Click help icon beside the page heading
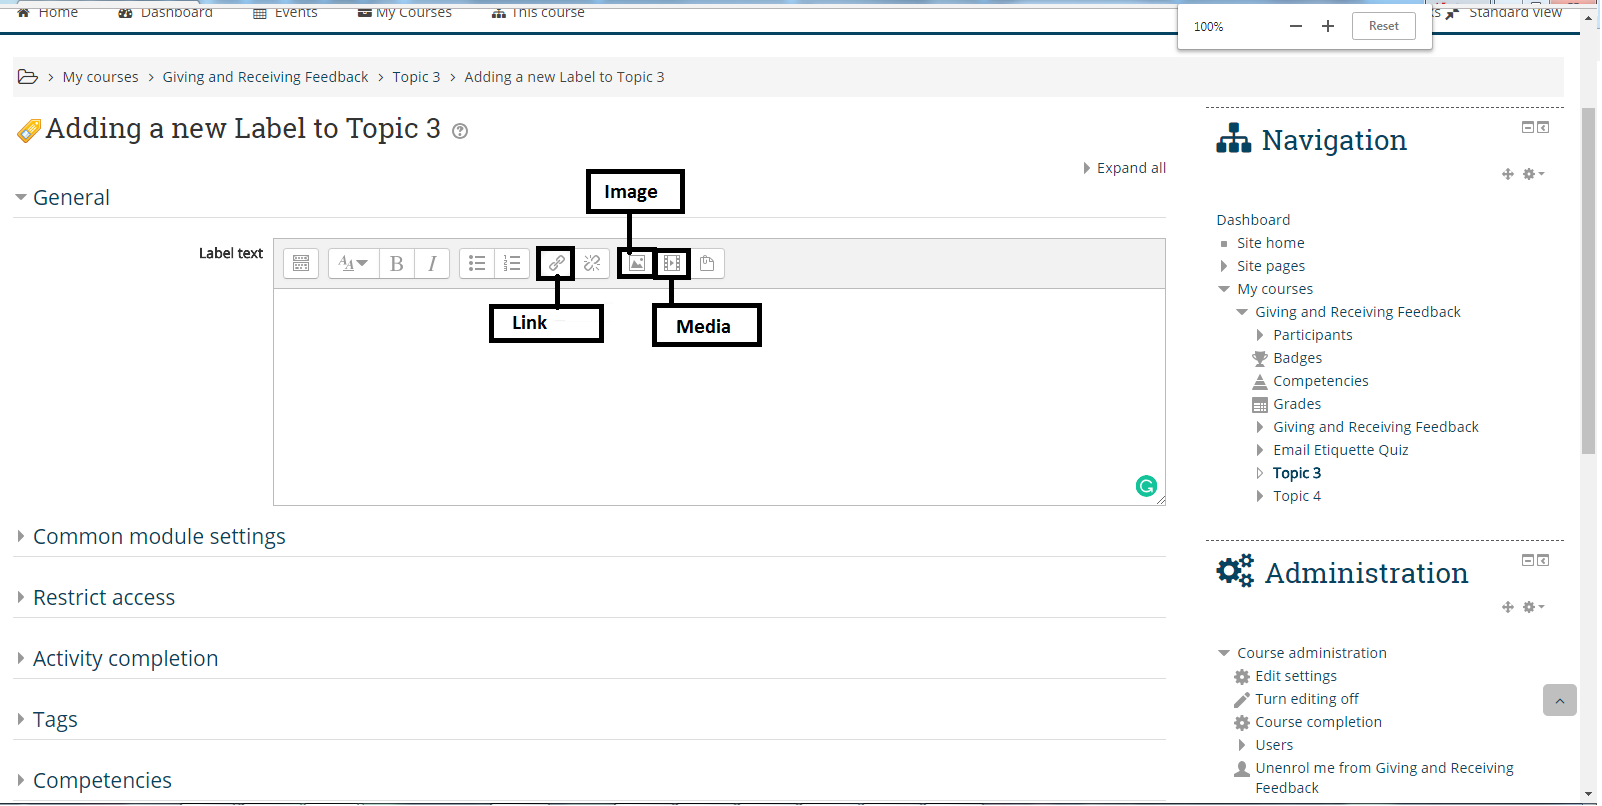The image size is (1602, 806). pos(460,131)
